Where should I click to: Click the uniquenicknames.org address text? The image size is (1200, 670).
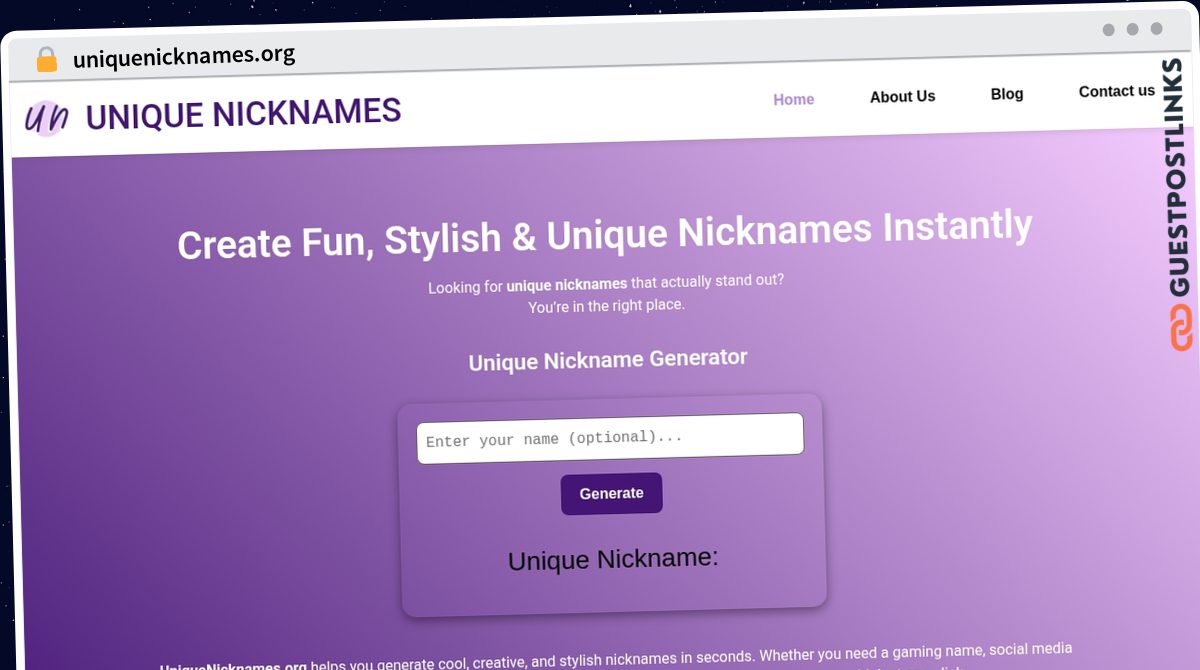click(184, 56)
